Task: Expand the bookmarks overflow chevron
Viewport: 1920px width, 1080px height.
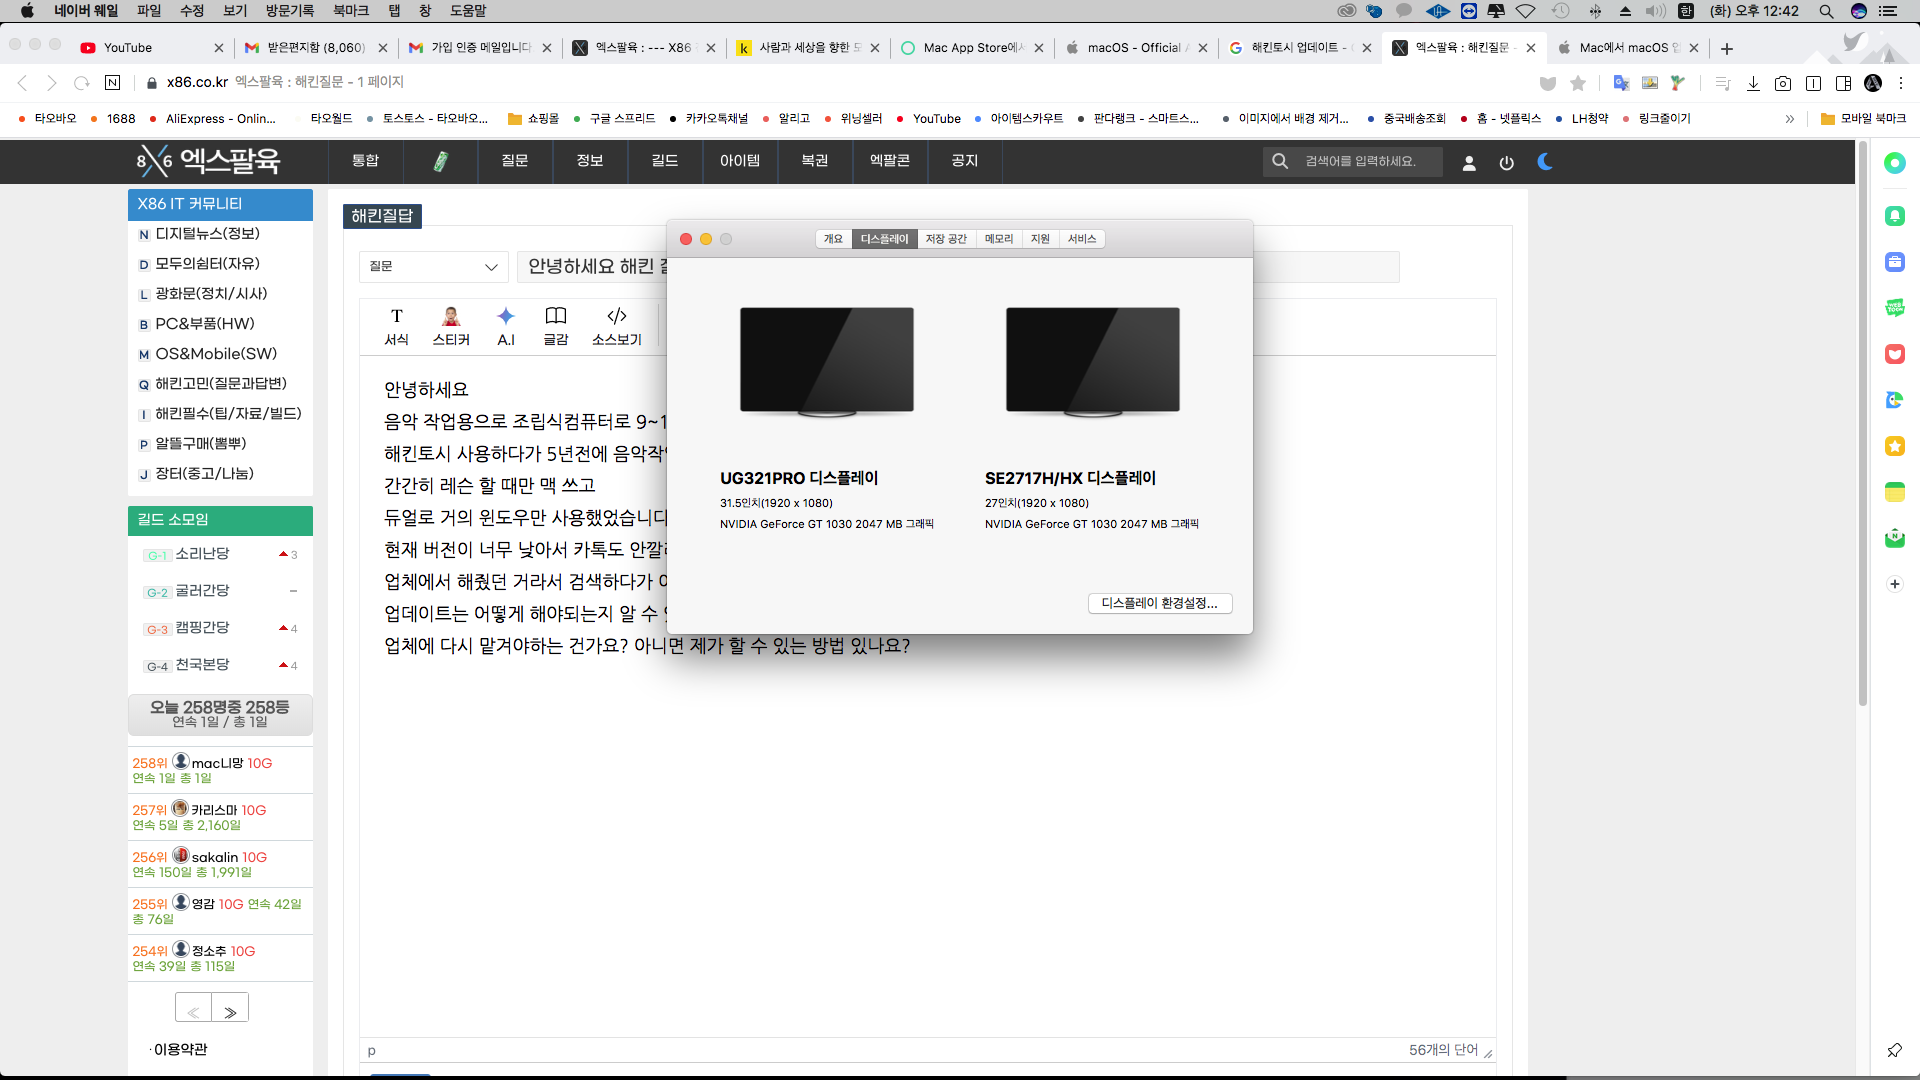Action: pyautogui.click(x=1790, y=119)
